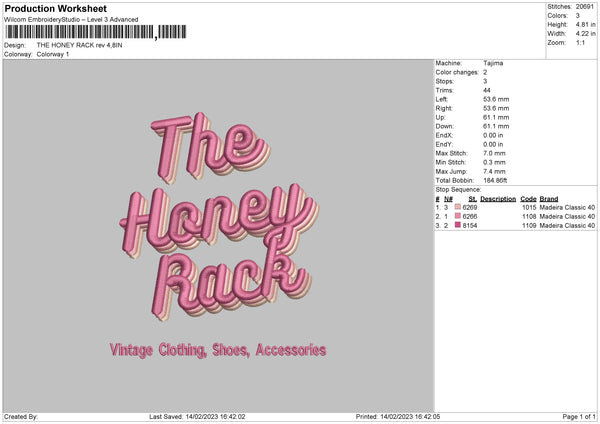Click stitch count 8154 in row 3

click(470, 226)
